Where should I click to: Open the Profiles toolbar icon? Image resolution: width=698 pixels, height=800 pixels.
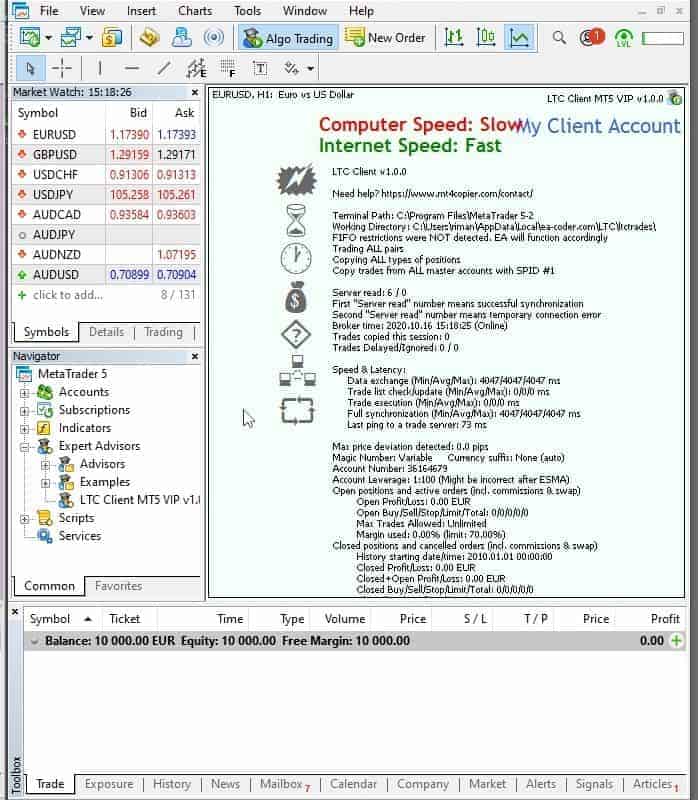70,38
